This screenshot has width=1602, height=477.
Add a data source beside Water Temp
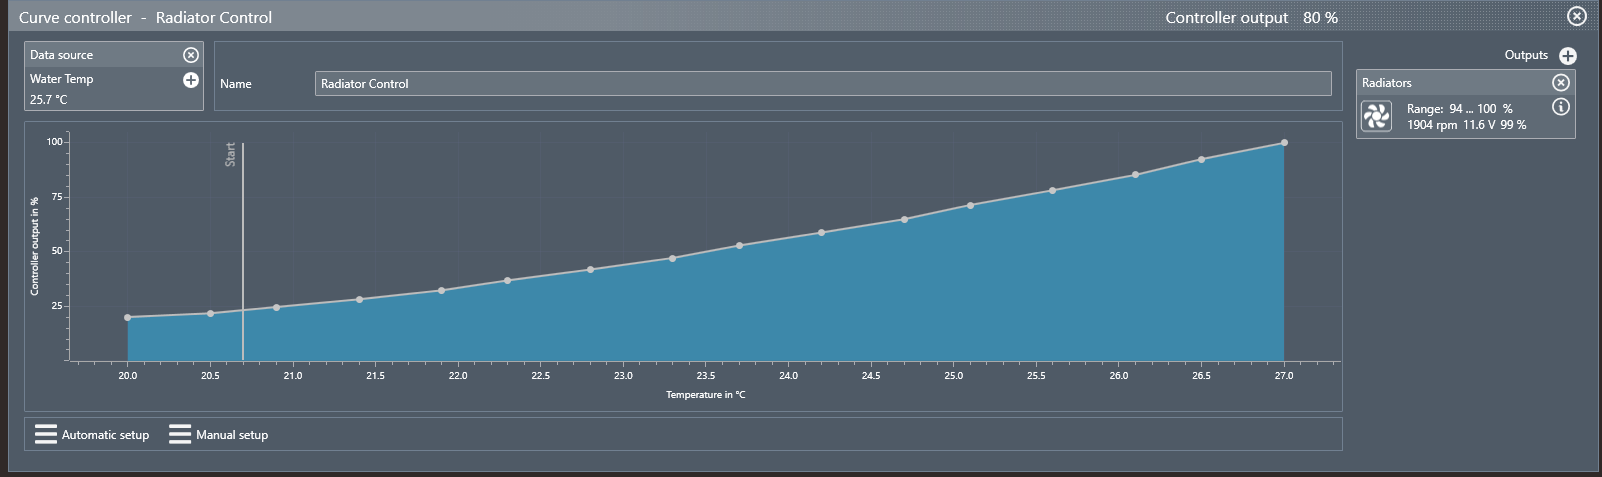190,80
